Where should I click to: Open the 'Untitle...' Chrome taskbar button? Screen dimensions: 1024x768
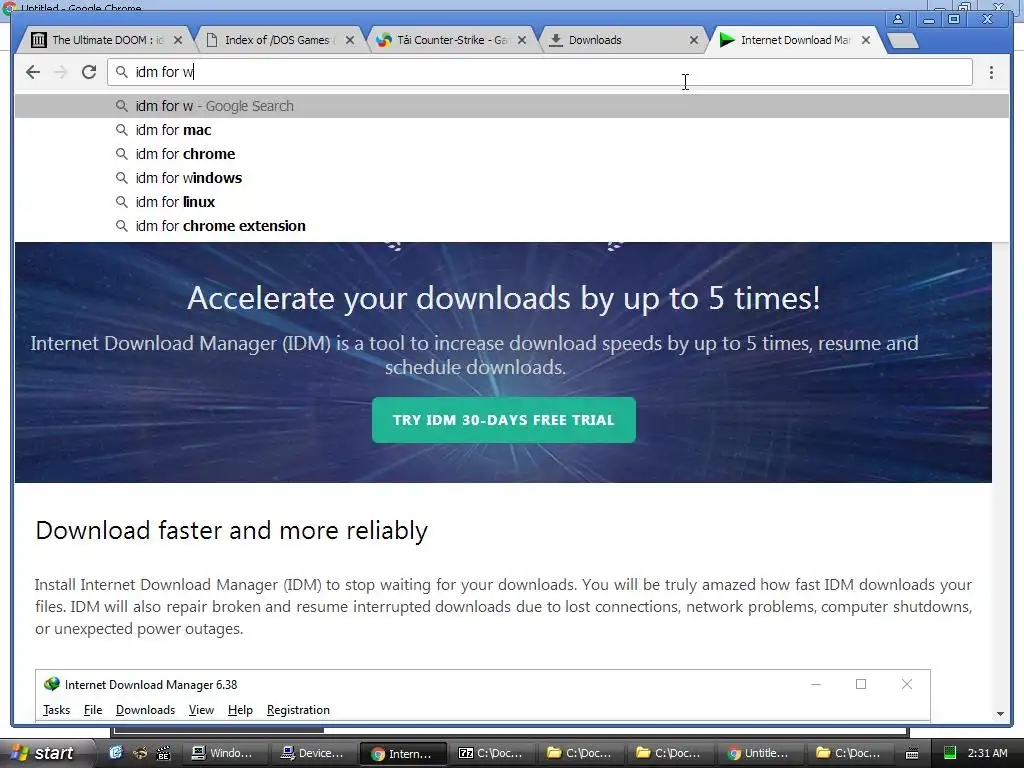(760, 753)
